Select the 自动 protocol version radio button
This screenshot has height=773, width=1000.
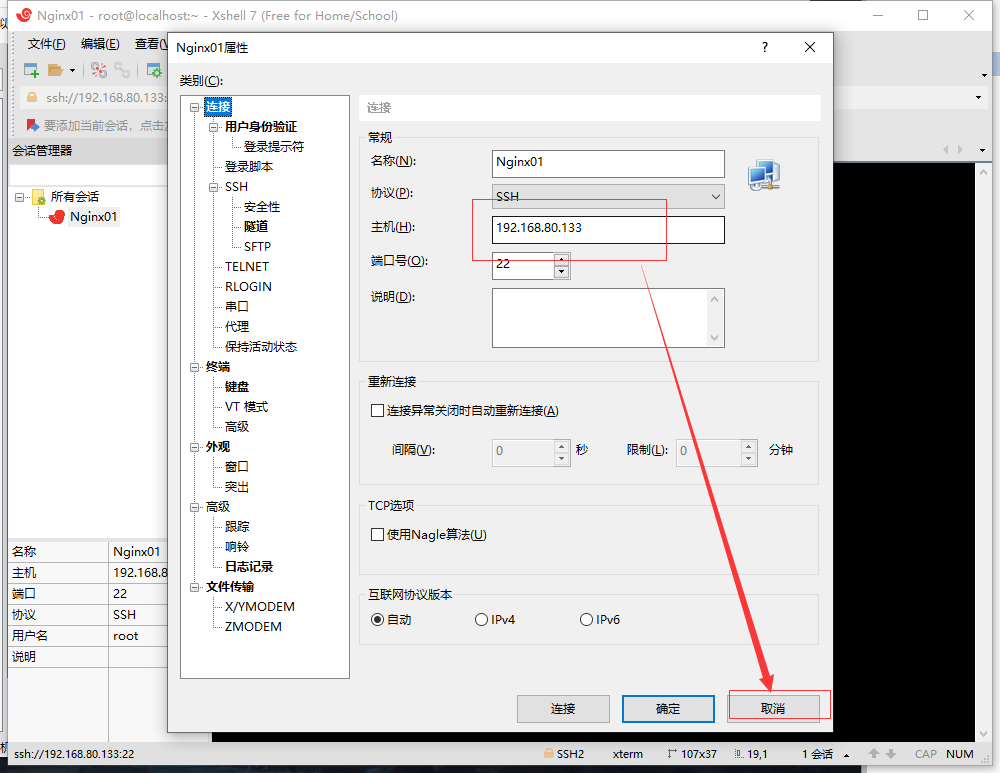click(x=377, y=619)
